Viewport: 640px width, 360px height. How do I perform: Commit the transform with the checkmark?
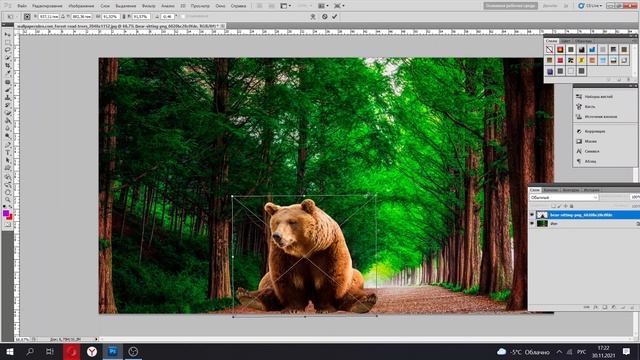pyautogui.click(x=335, y=17)
